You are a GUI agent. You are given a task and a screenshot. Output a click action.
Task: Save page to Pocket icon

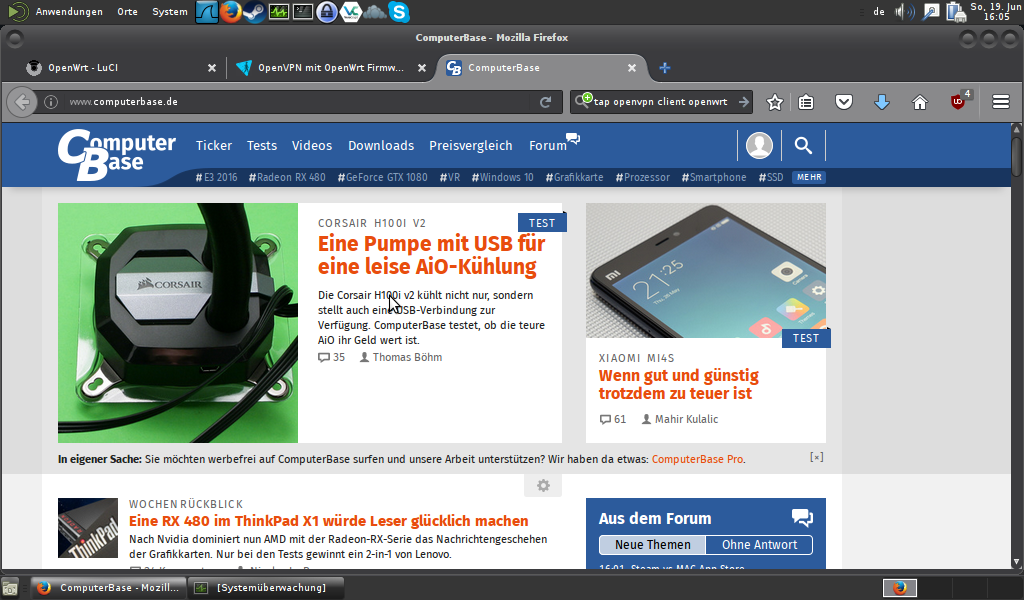click(844, 102)
